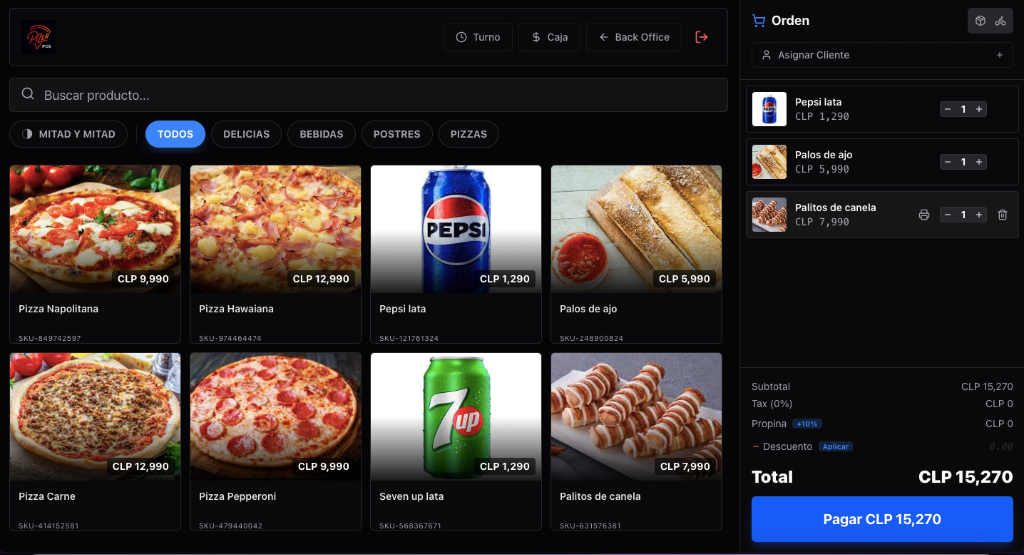The height and width of the screenshot is (555, 1024).
Task: Add Pizza Pepperoni to the order
Action: coord(276,442)
